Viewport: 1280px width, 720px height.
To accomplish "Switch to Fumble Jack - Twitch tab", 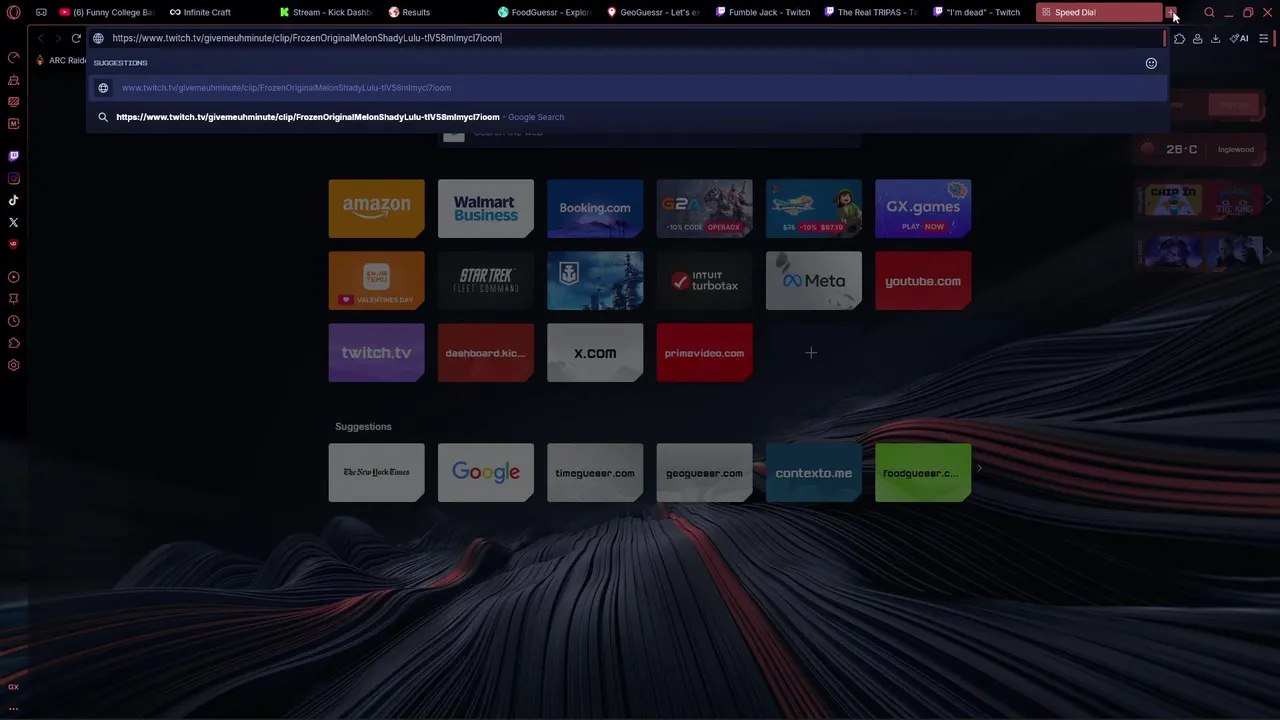I will click(763, 12).
